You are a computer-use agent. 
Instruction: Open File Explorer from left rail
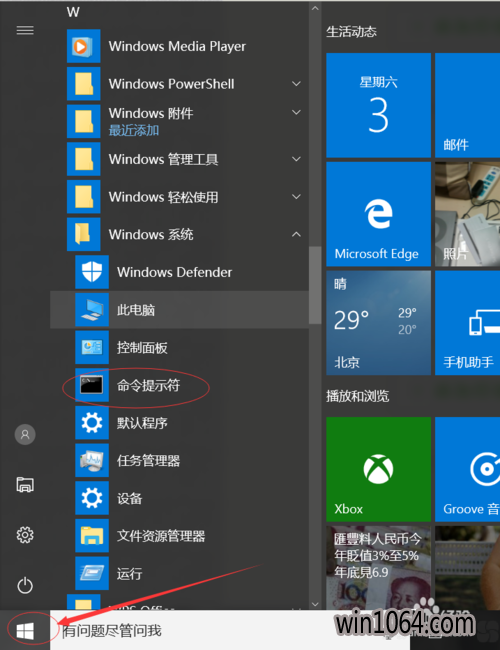(25, 485)
